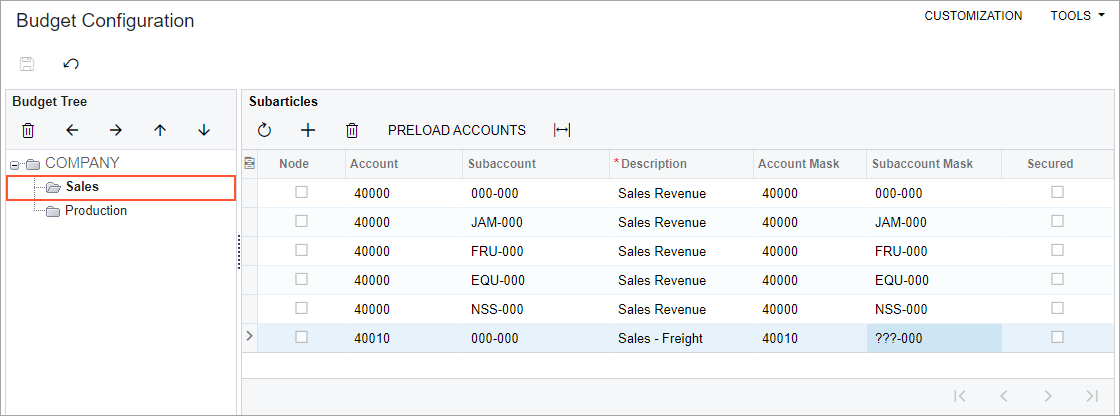Fit columns using the width icon

coord(562,130)
